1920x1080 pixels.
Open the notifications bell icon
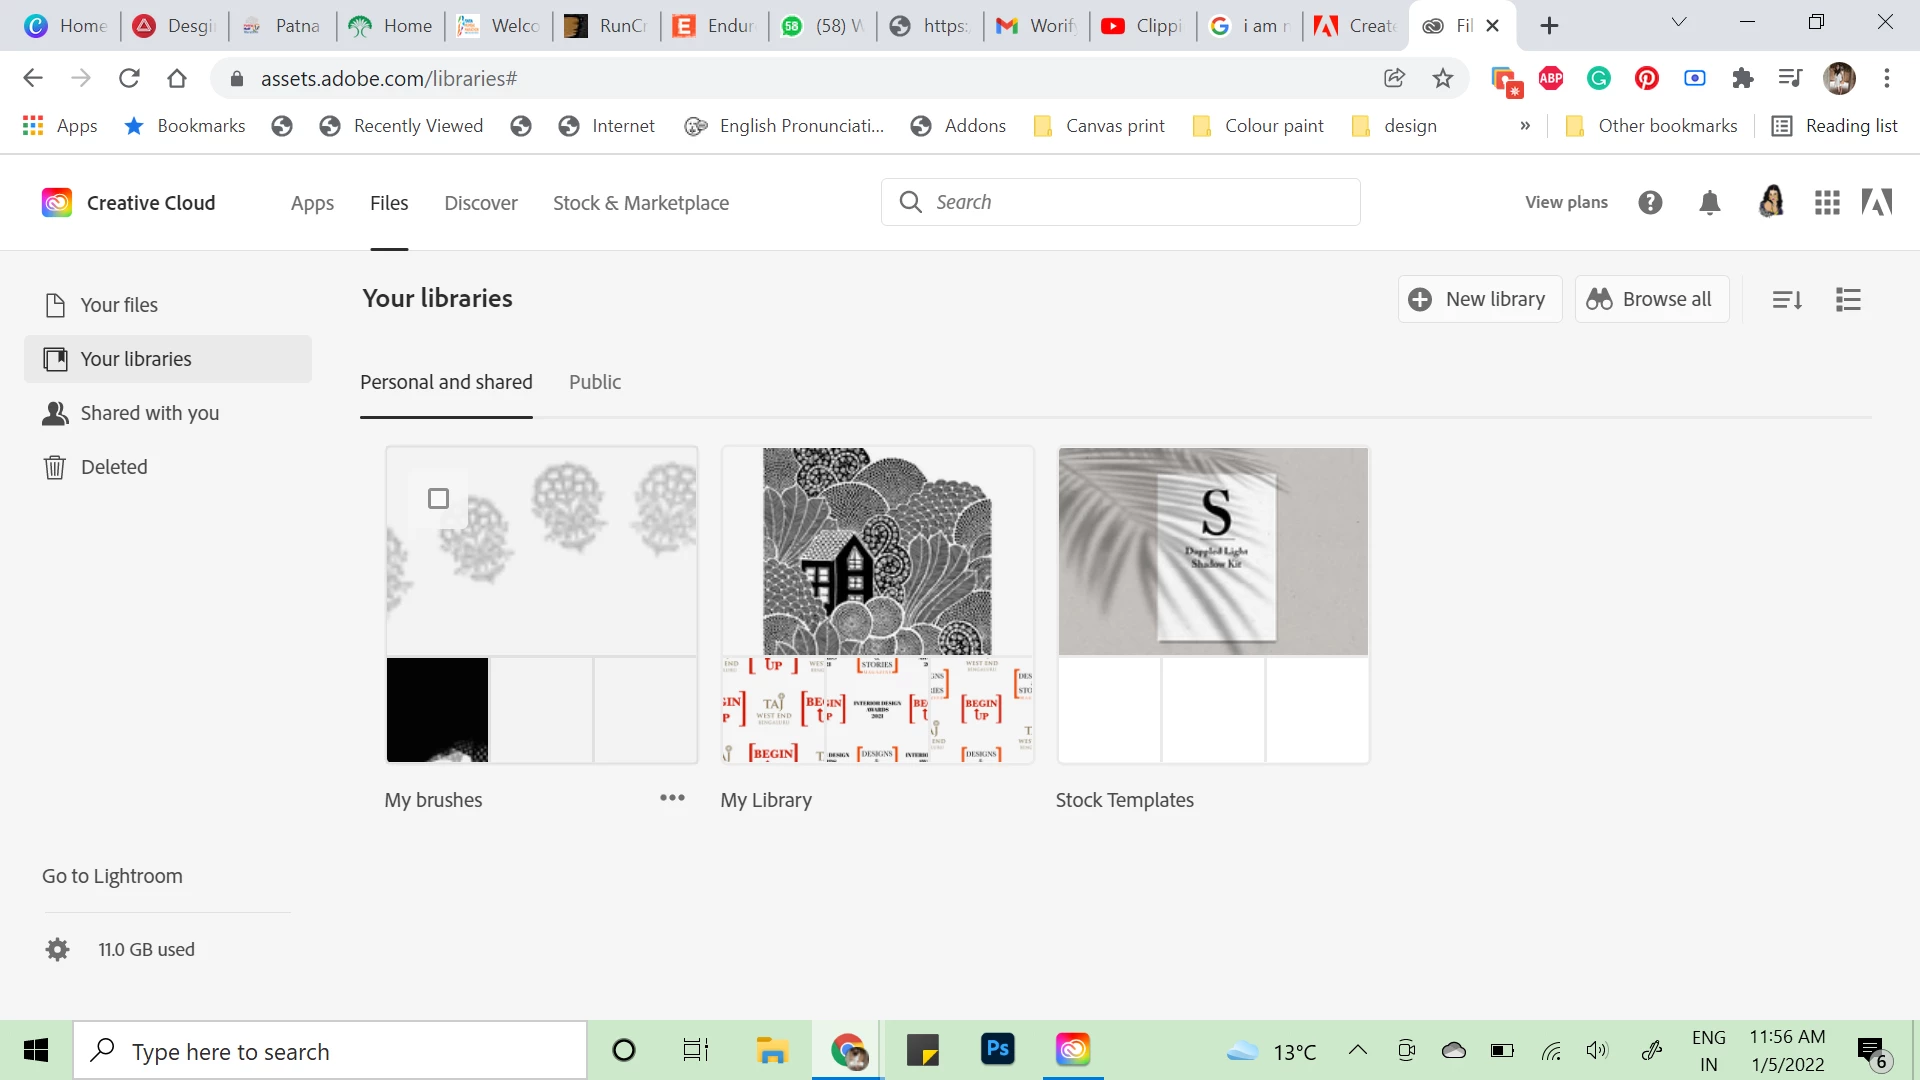pos(1710,203)
